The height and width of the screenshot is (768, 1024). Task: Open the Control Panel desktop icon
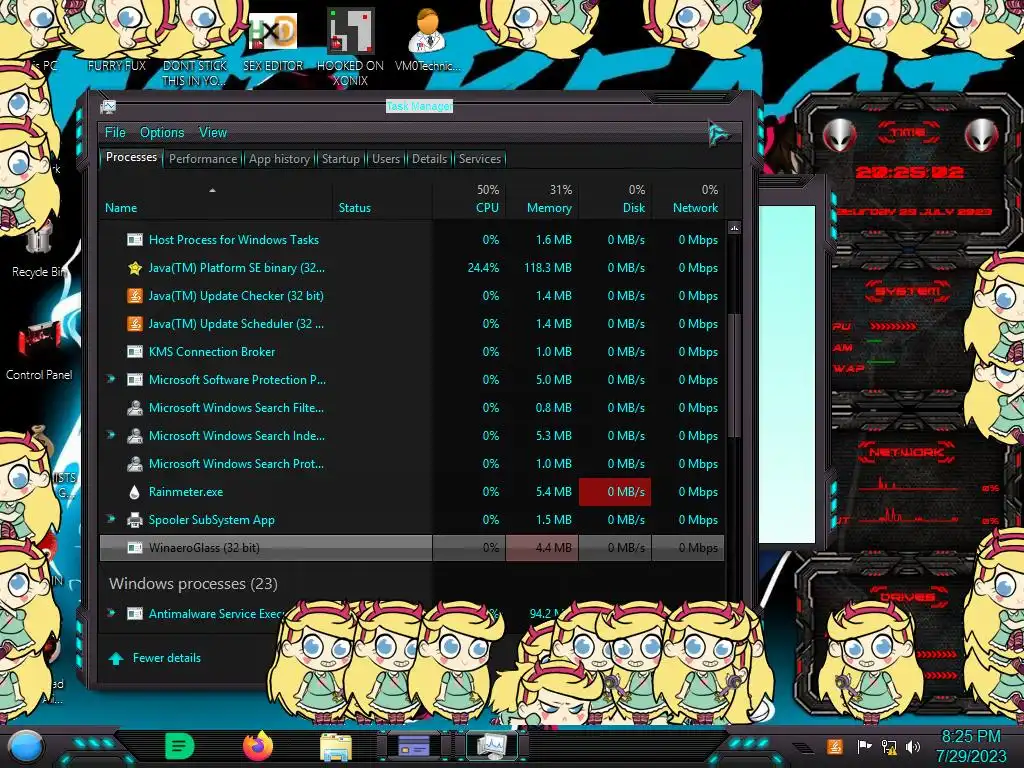[x=39, y=351]
